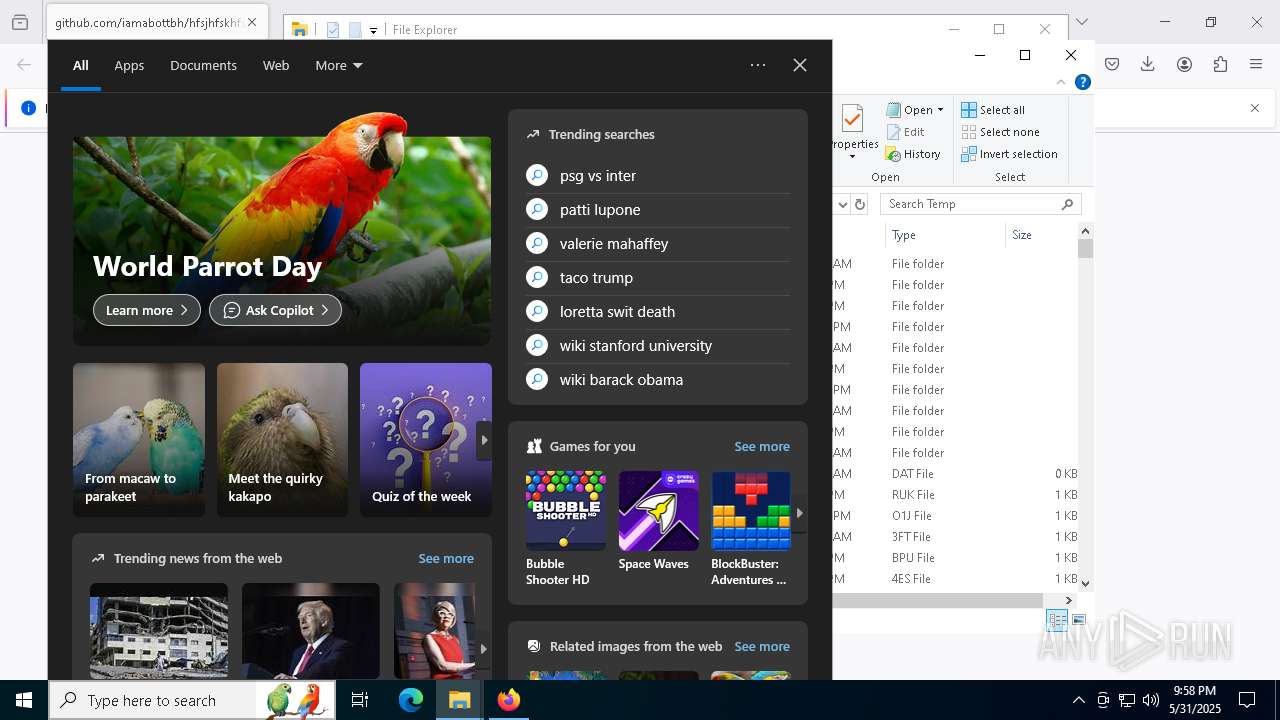The width and height of the screenshot is (1280, 720).
Task: Open Firefox application menu hamburger
Action: tap(1256, 64)
